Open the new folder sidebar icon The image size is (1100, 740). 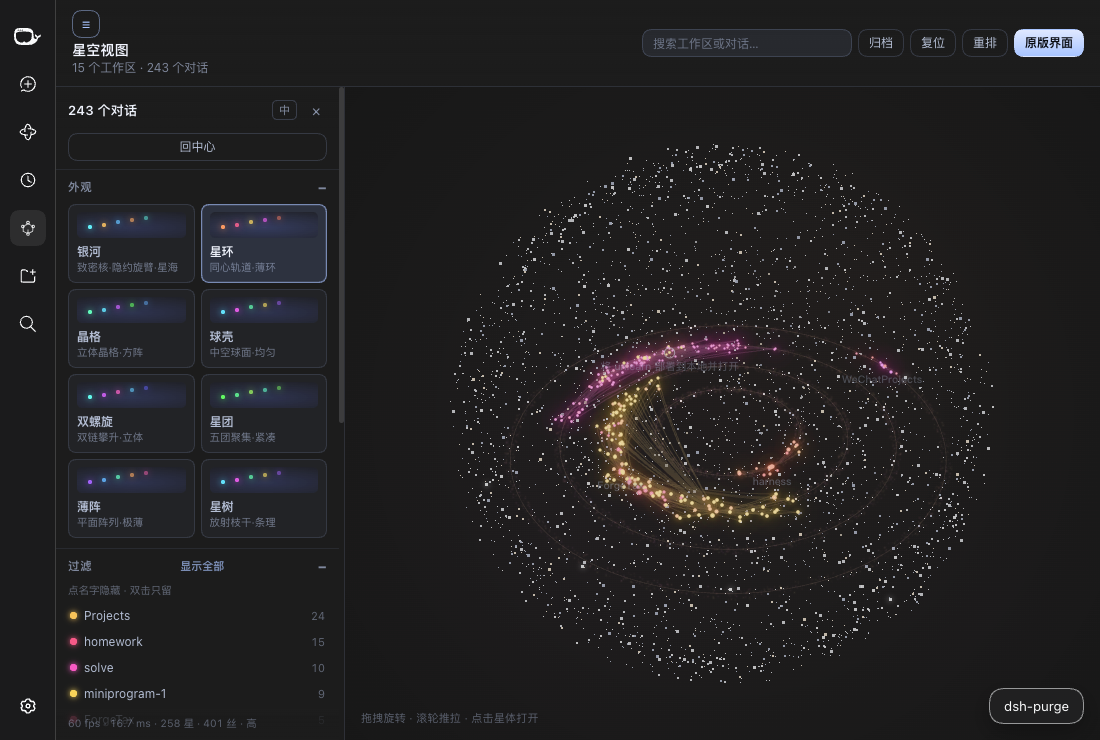(x=27, y=276)
